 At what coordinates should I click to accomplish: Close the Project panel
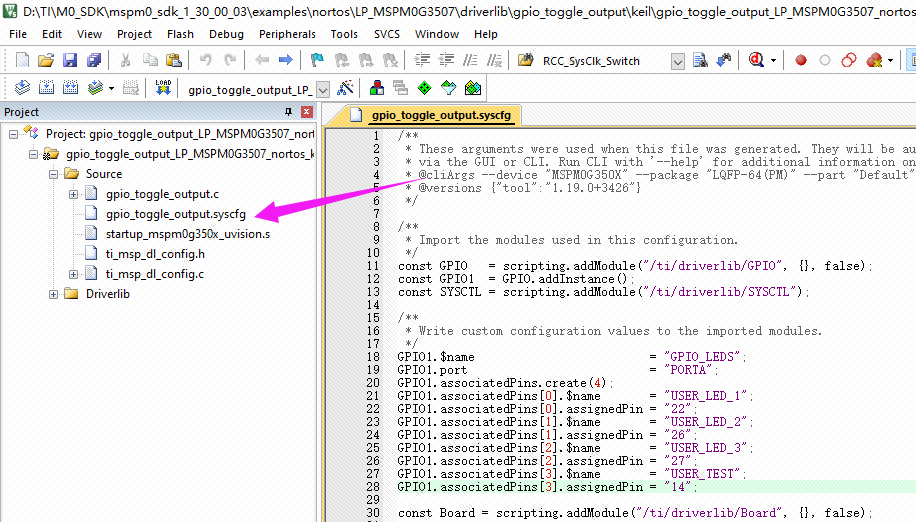tap(306, 112)
